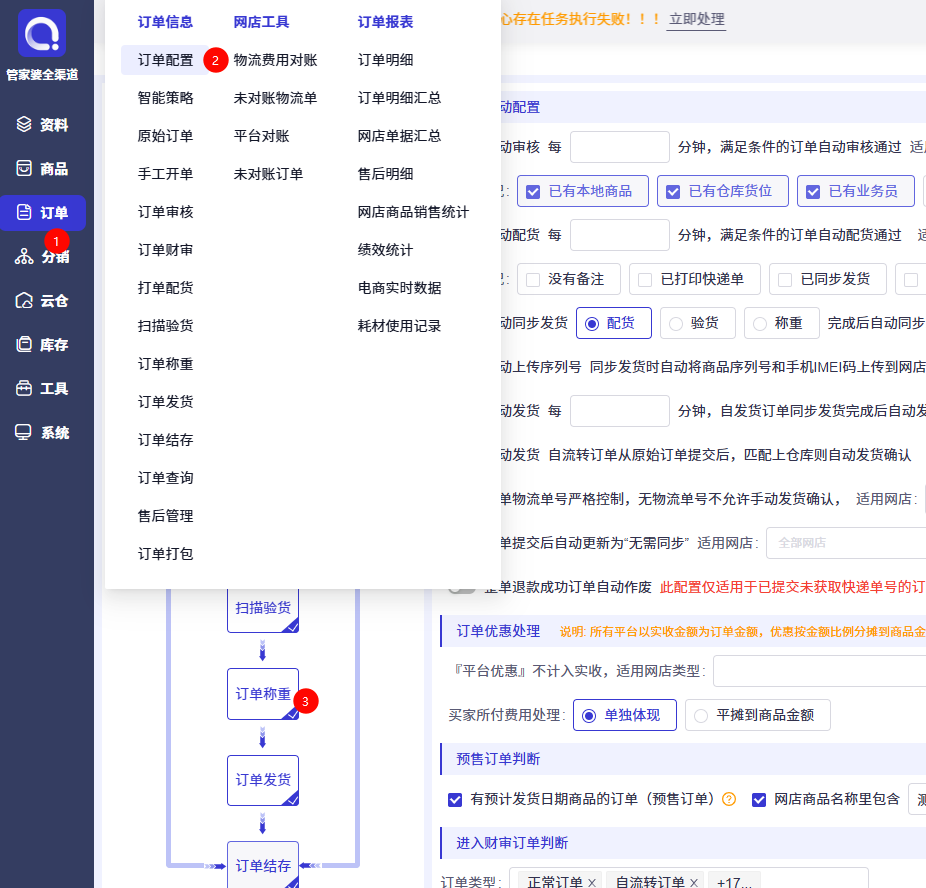The height and width of the screenshot is (888, 926).
Task: Open the 云仓 sidebar section
Action: pyautogui.click(x=43, y=301)
